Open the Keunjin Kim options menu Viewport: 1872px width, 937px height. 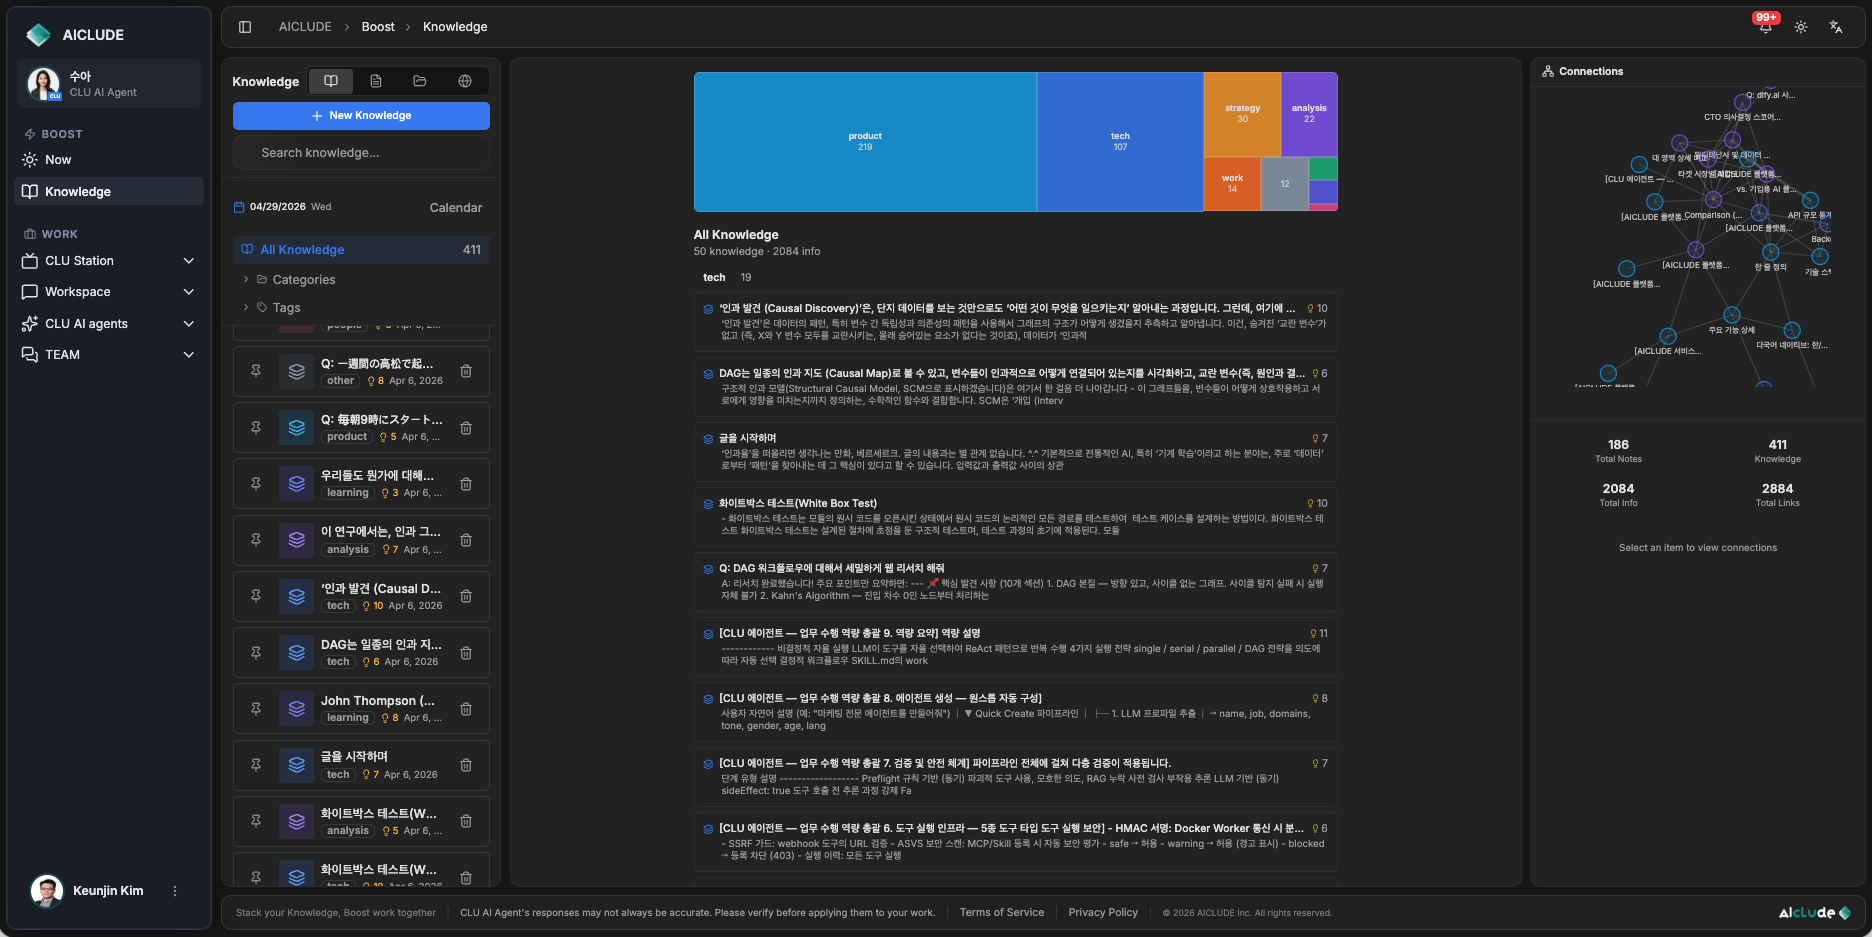point(175,891)
